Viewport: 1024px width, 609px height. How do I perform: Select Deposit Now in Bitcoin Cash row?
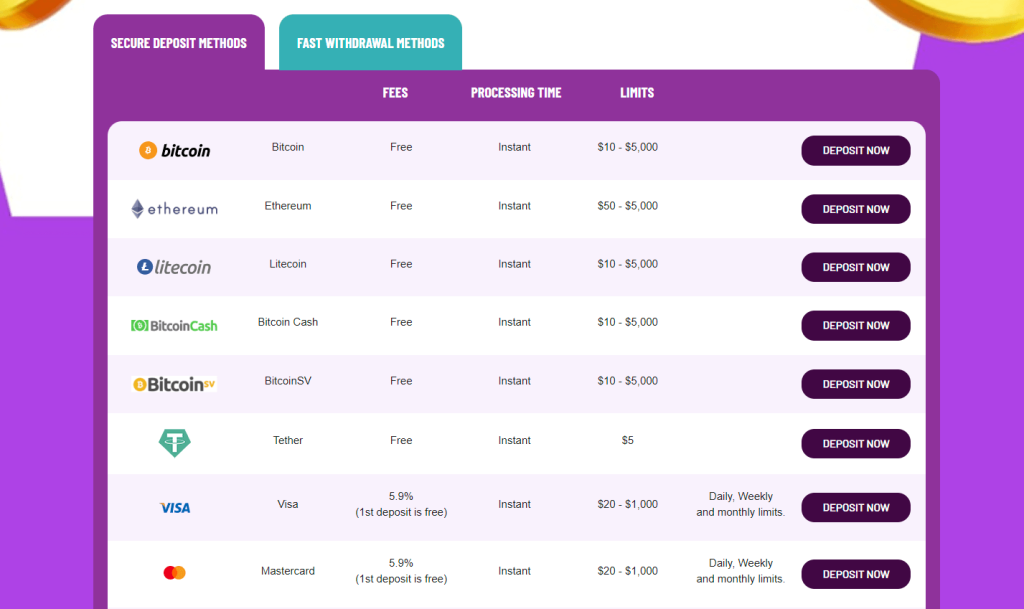[x=856, y=325]
